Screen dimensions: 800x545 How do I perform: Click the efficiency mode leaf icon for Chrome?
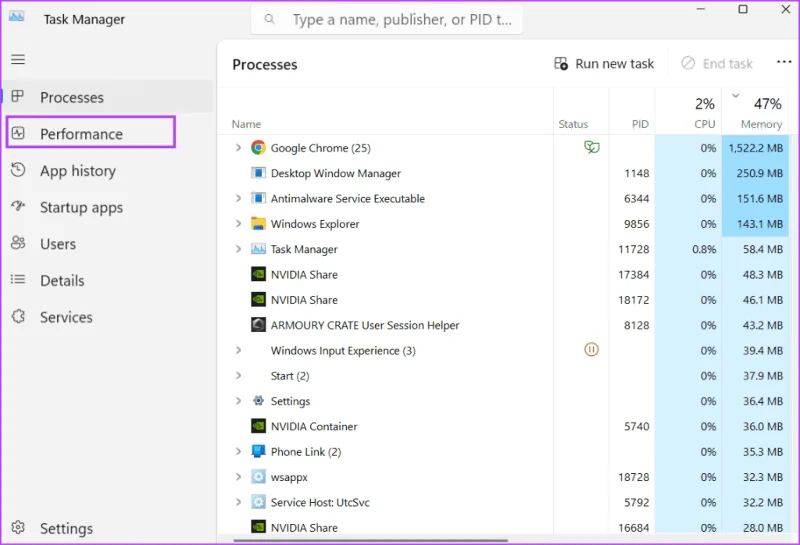click(x=591, y=147)
